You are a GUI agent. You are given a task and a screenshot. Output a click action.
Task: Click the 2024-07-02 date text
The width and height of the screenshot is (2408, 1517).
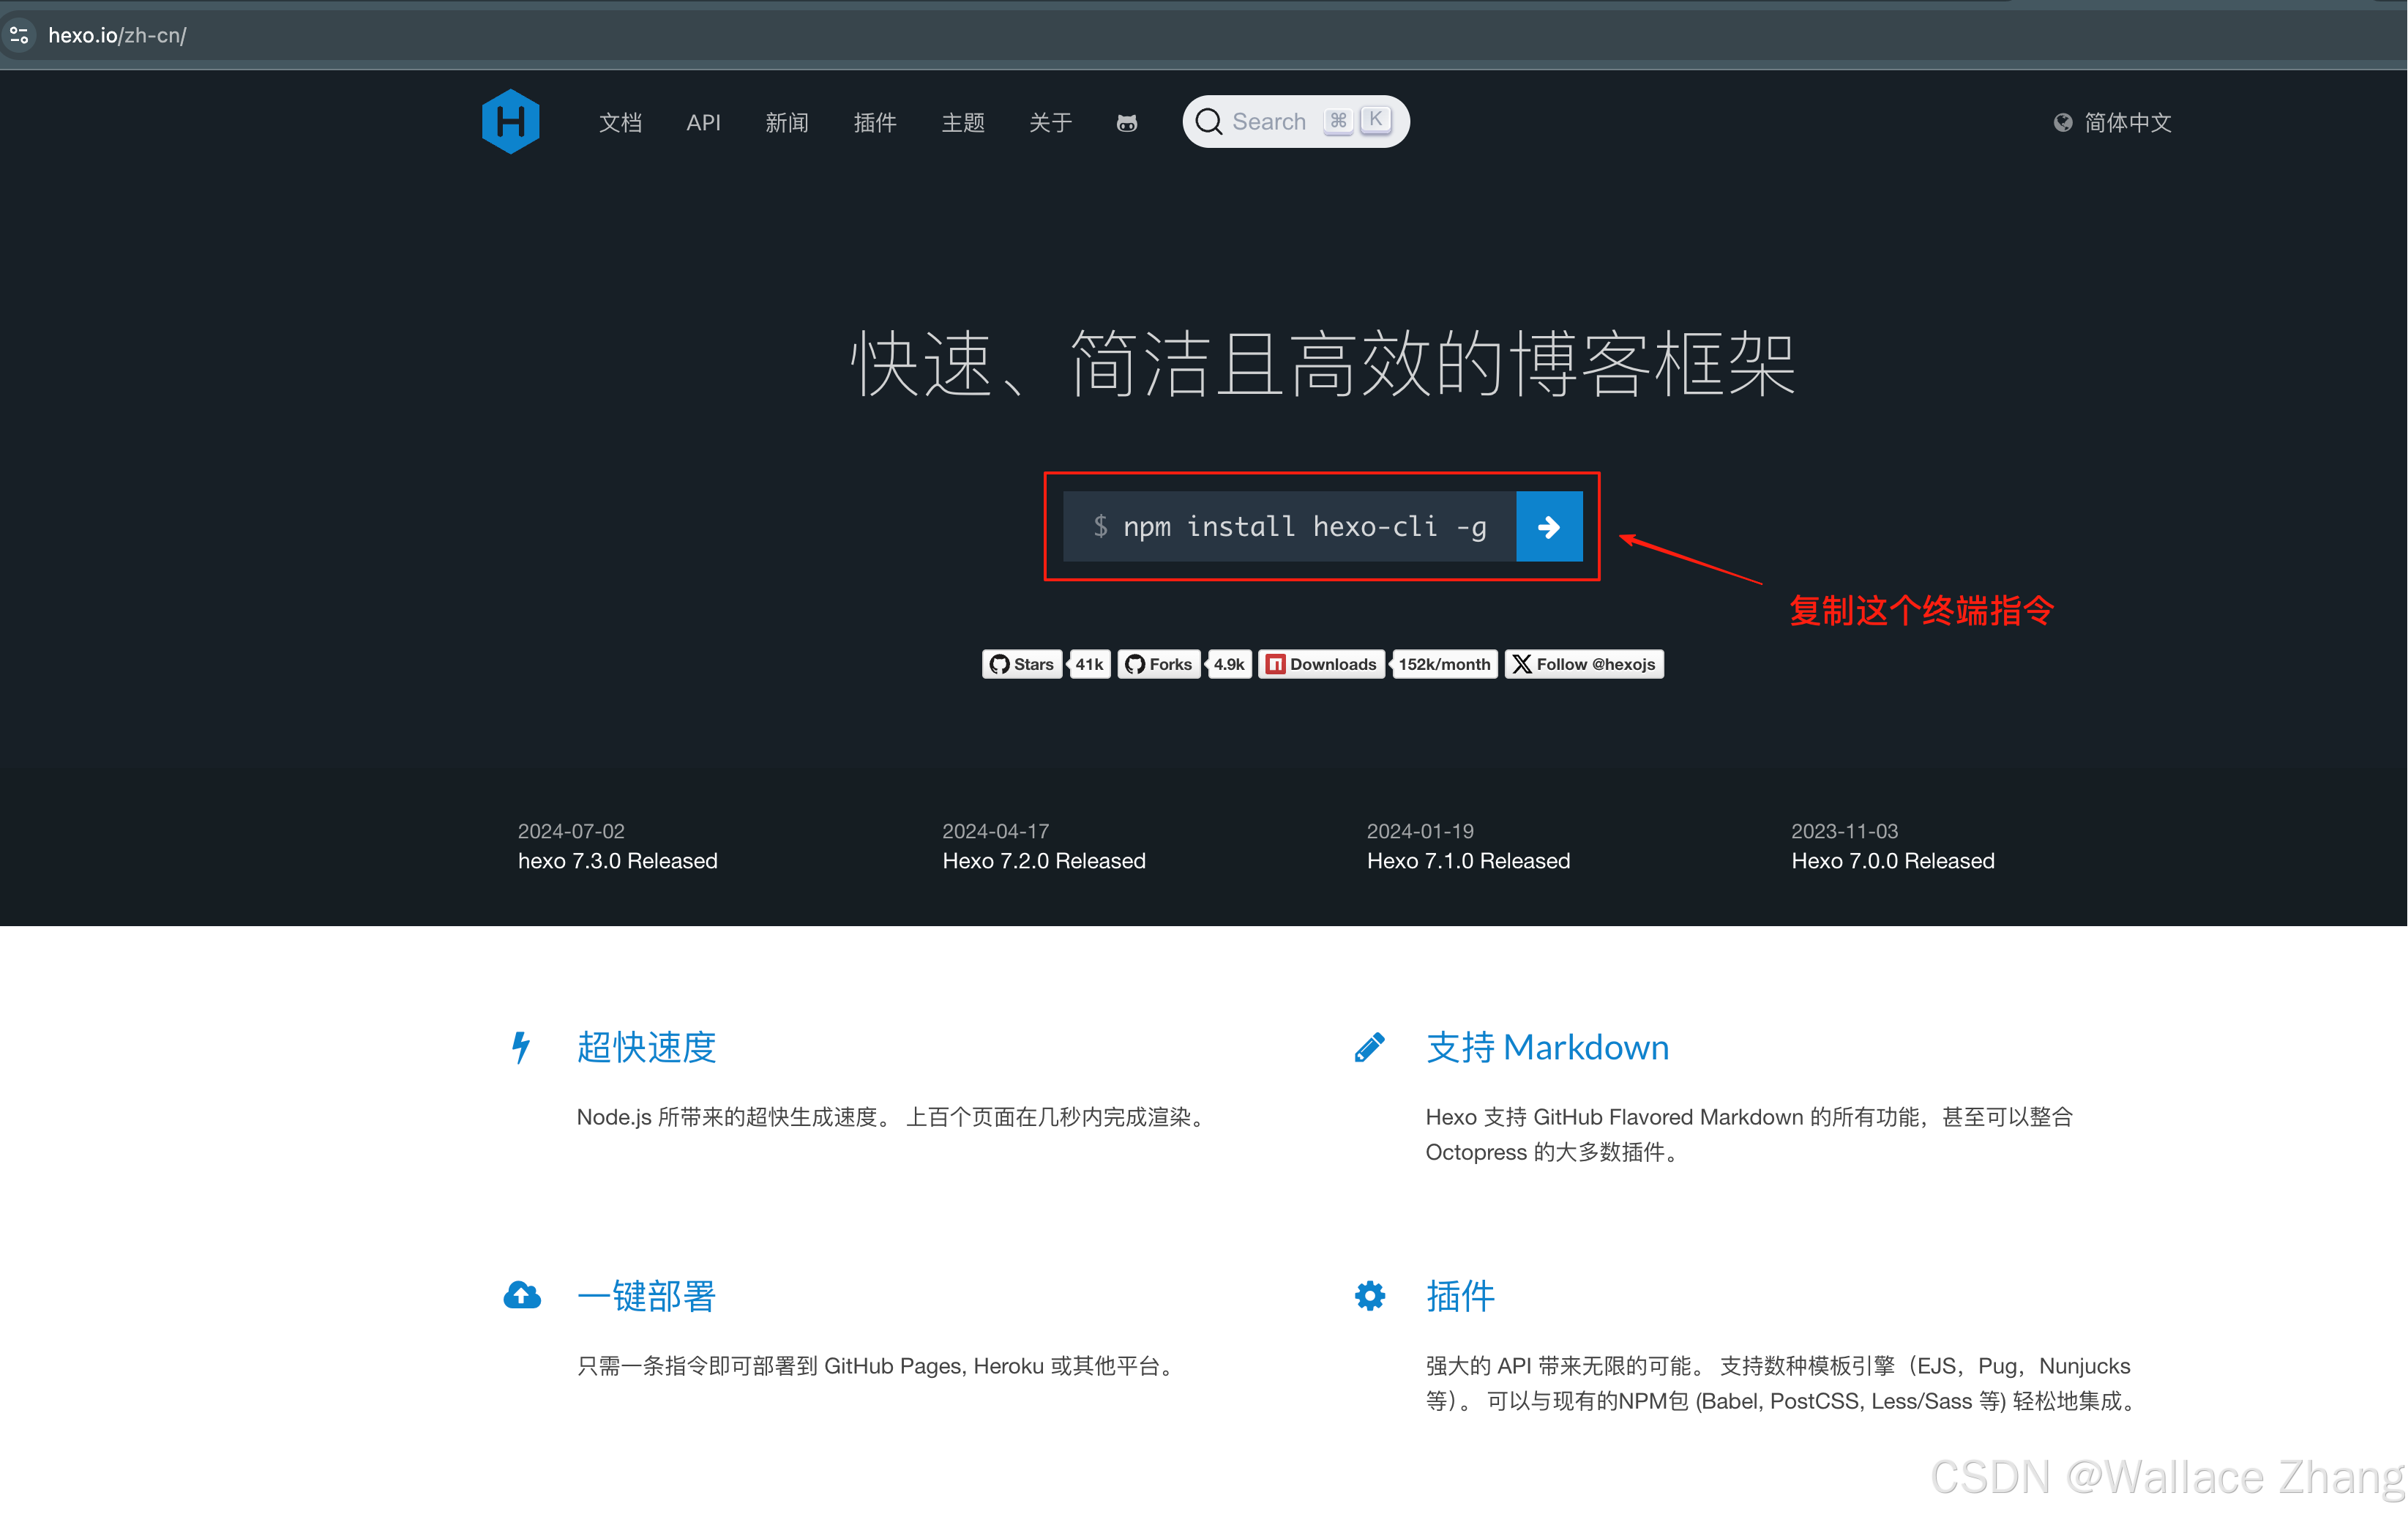(571, 831)
